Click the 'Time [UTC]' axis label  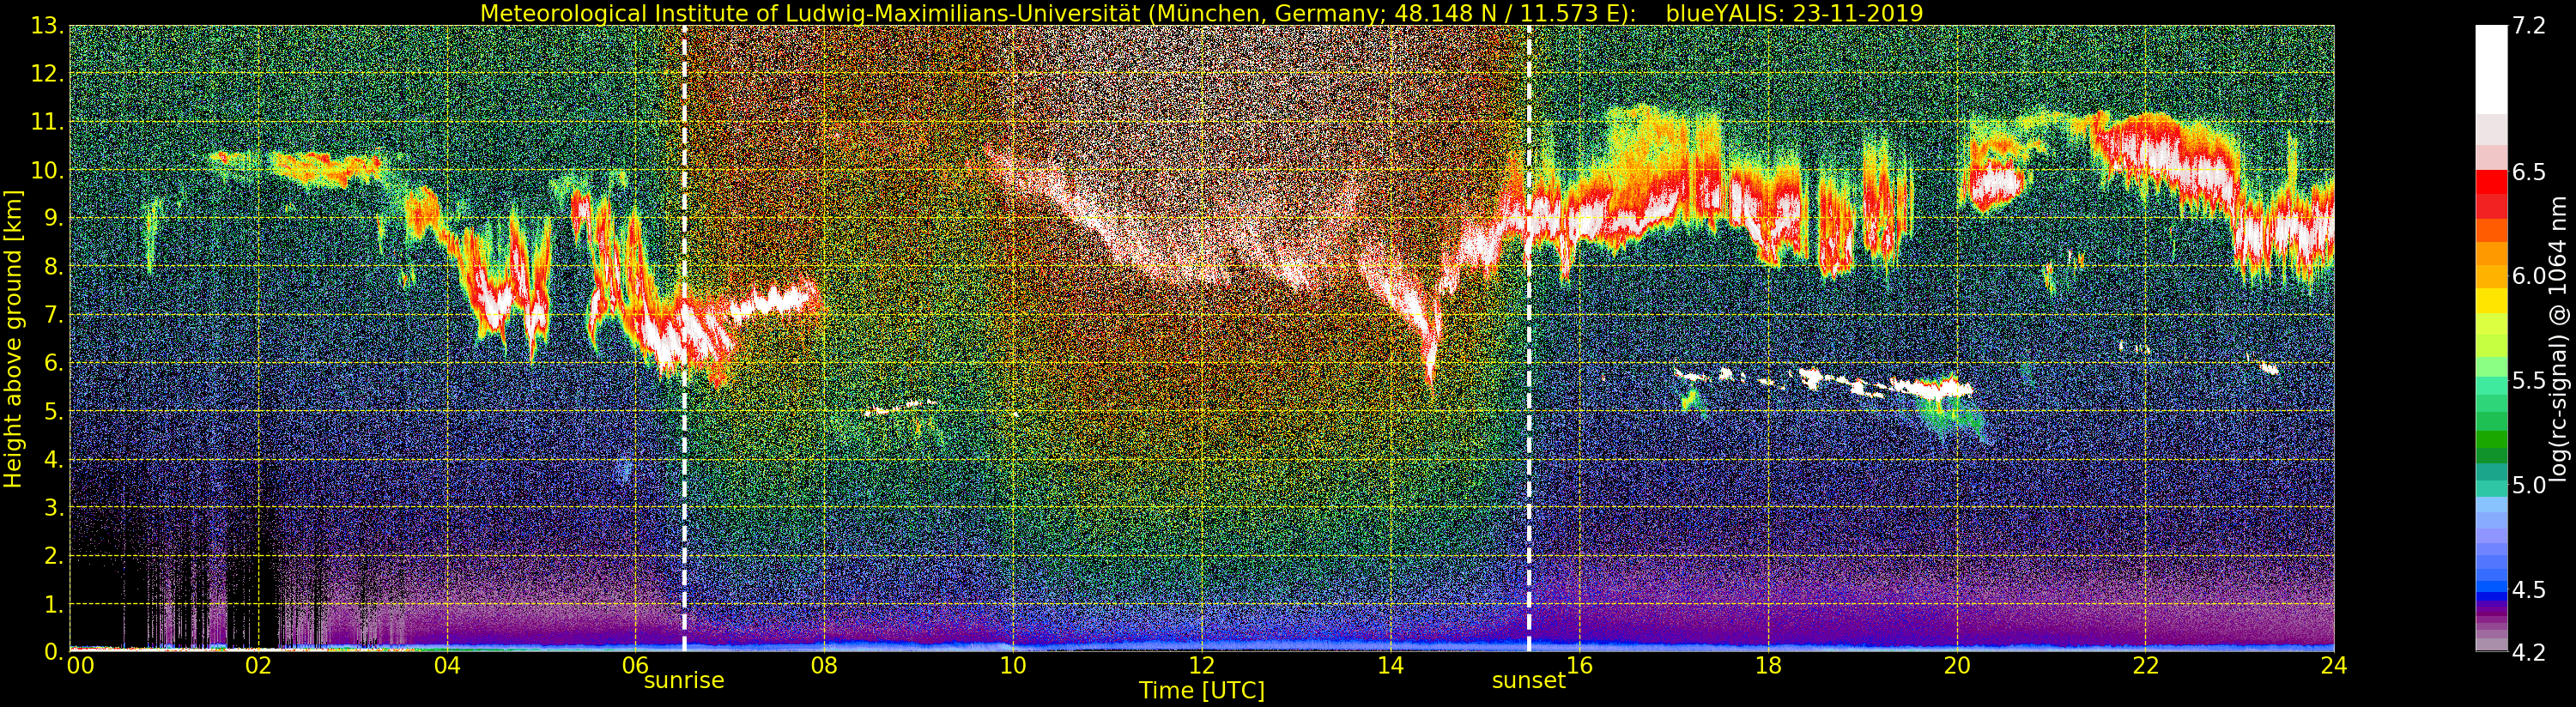click(x=1201, y=691)
